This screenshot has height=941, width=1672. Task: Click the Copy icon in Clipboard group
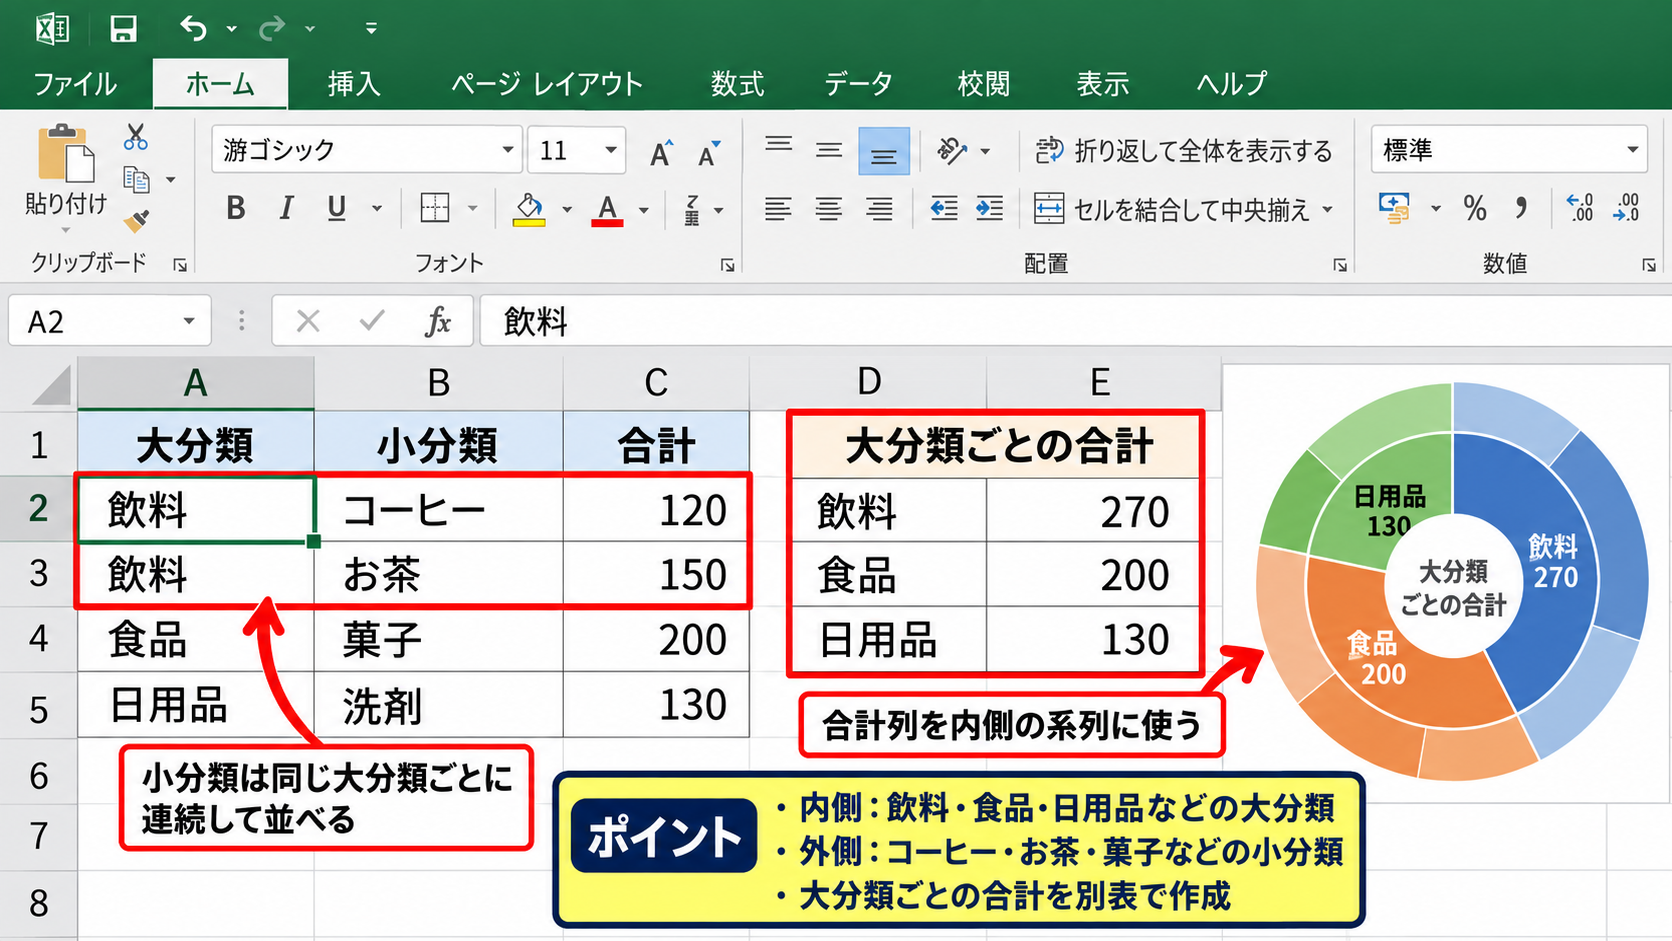click(136, 180)
